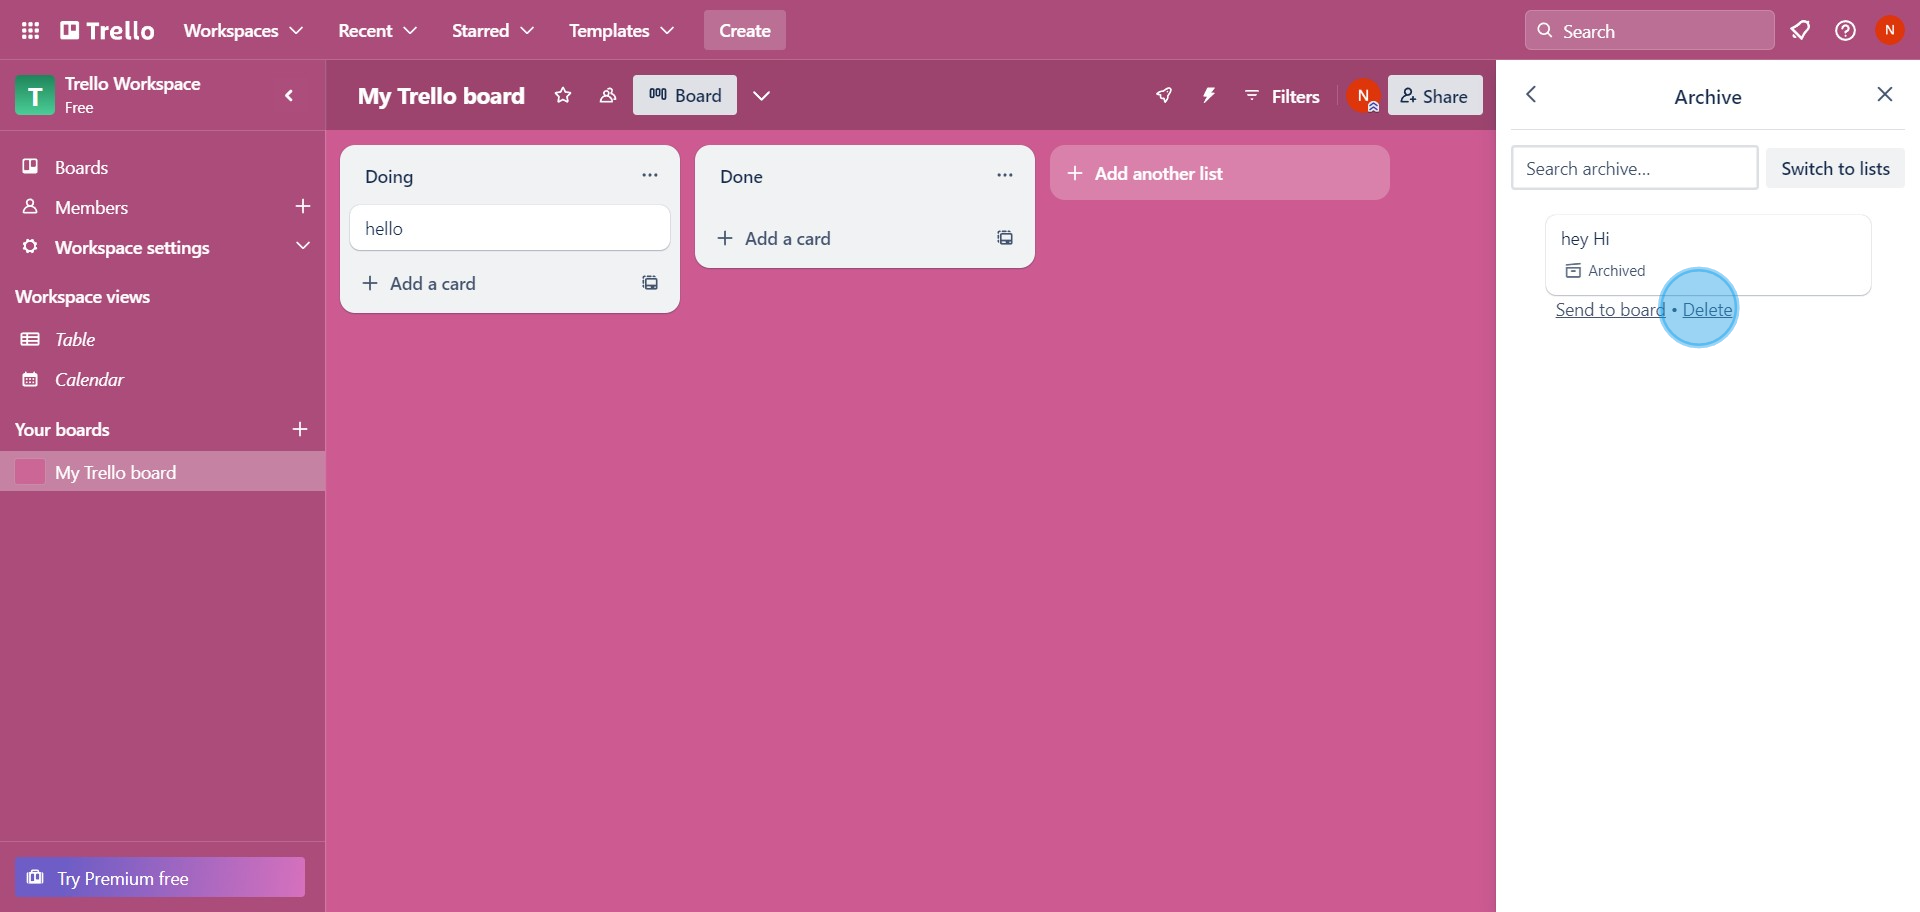The width and height of the screenshot is (1920, 912).
Task: Open board views switcher chevron
Action: [762, 95]
